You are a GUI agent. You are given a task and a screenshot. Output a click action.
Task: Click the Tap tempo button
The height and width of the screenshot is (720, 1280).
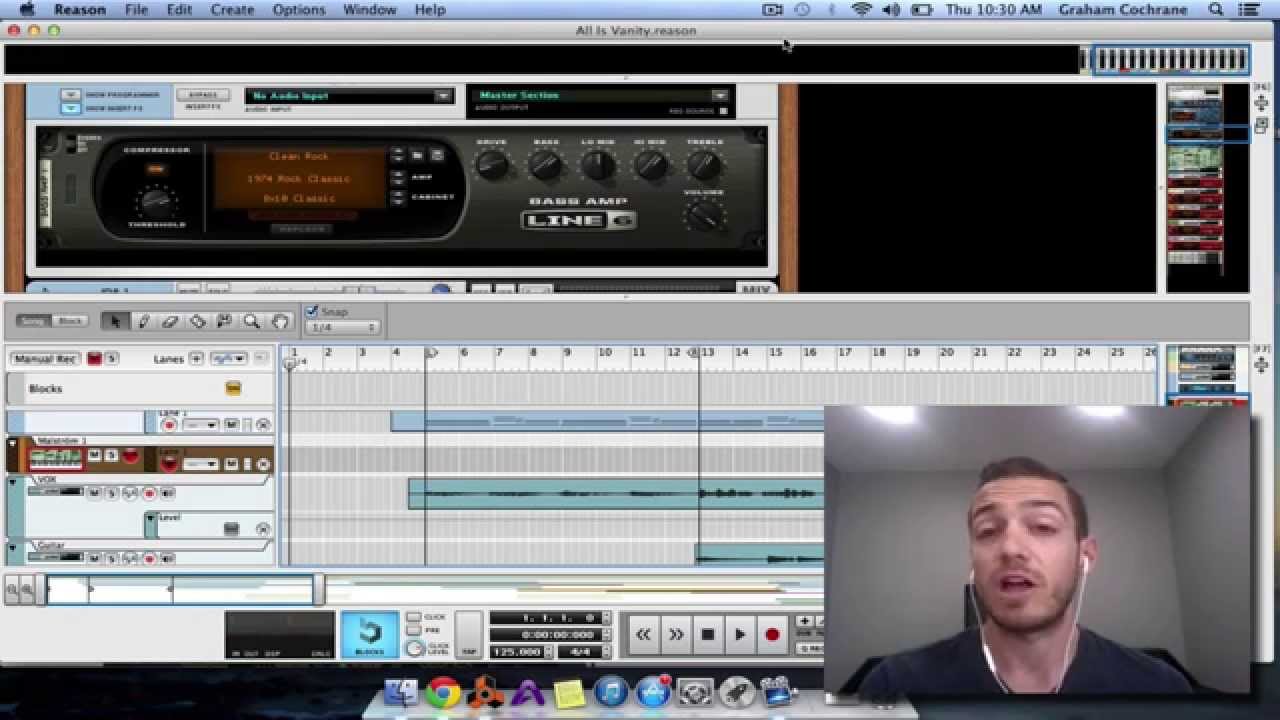pos(468,634)
